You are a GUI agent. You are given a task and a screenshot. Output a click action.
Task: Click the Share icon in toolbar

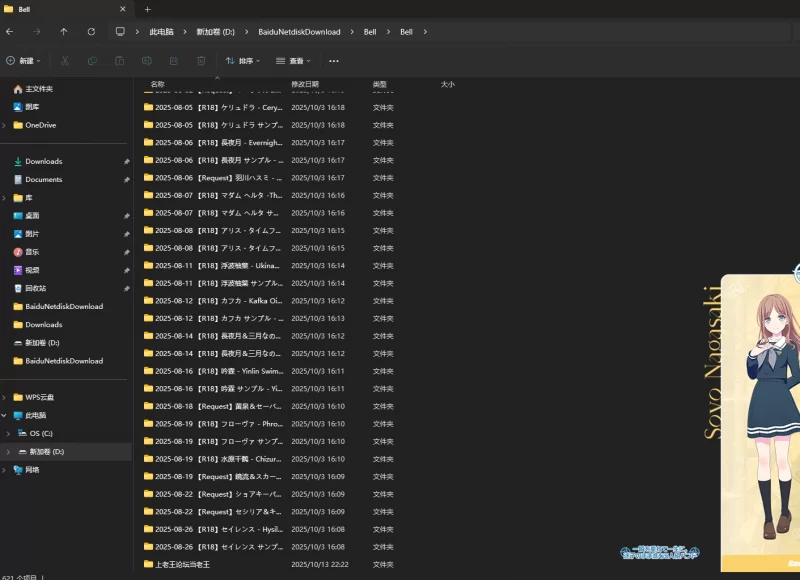(x=174, y=61)
